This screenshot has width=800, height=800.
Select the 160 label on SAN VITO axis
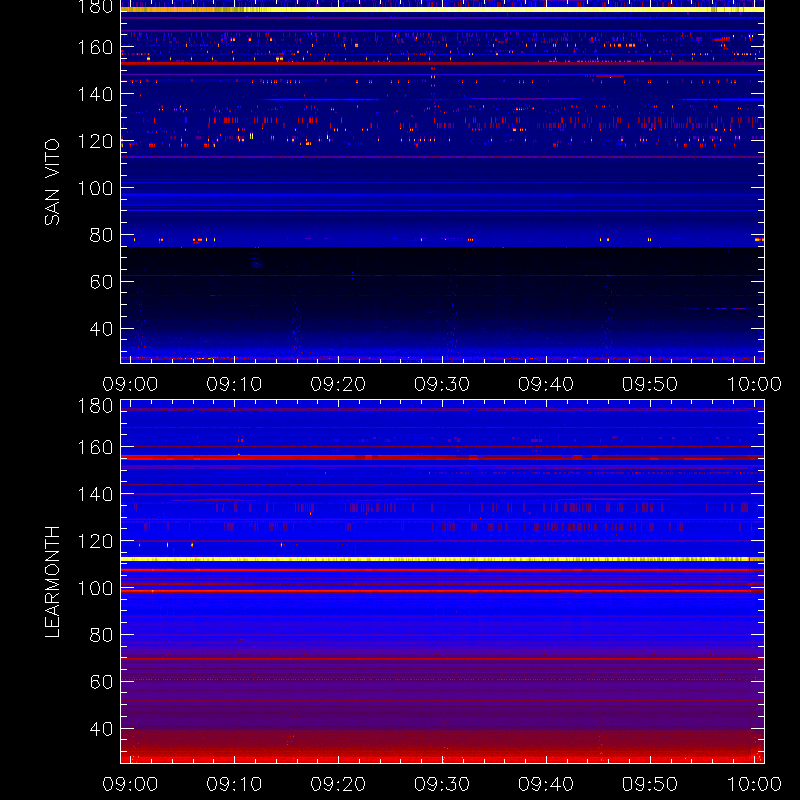[95, 47]
